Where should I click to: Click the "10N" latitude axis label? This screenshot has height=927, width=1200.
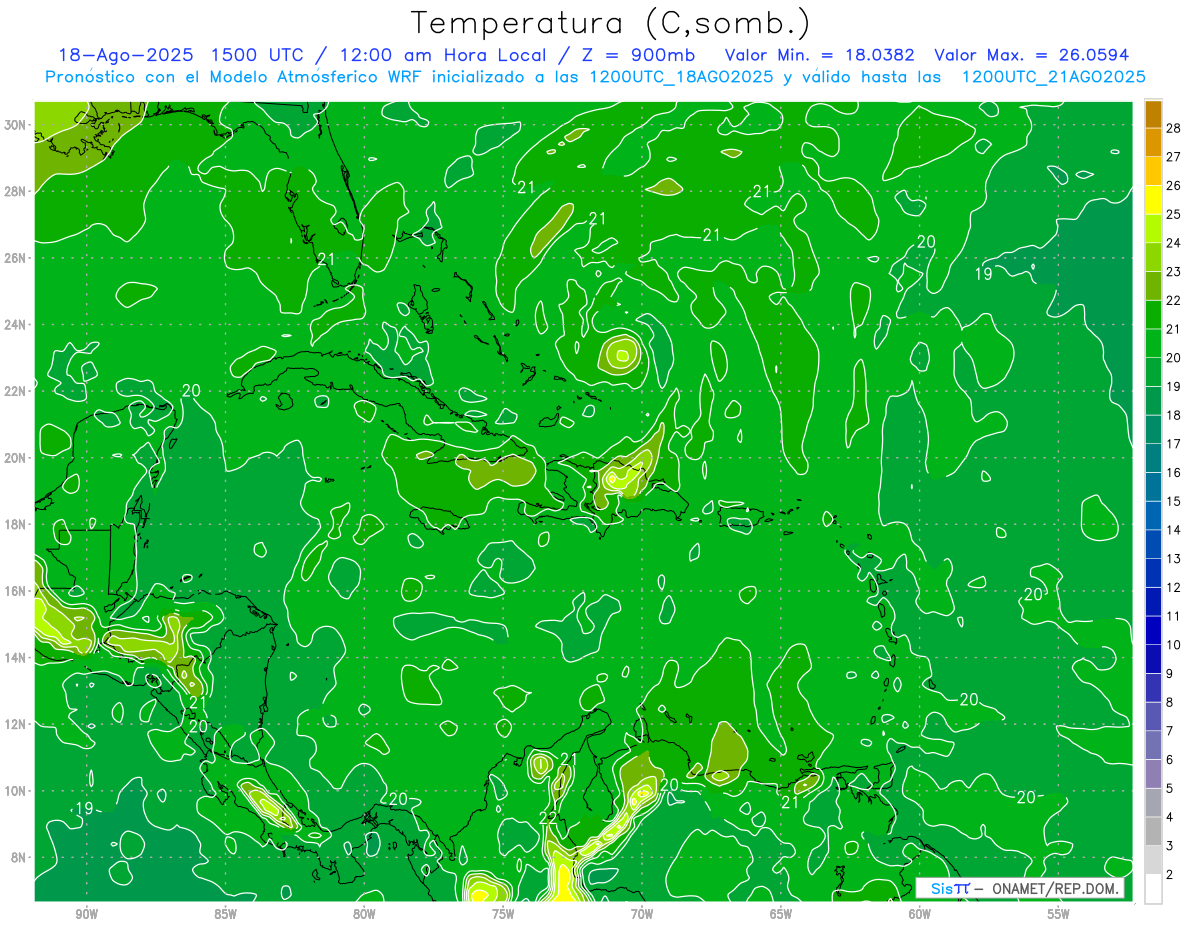15,790
